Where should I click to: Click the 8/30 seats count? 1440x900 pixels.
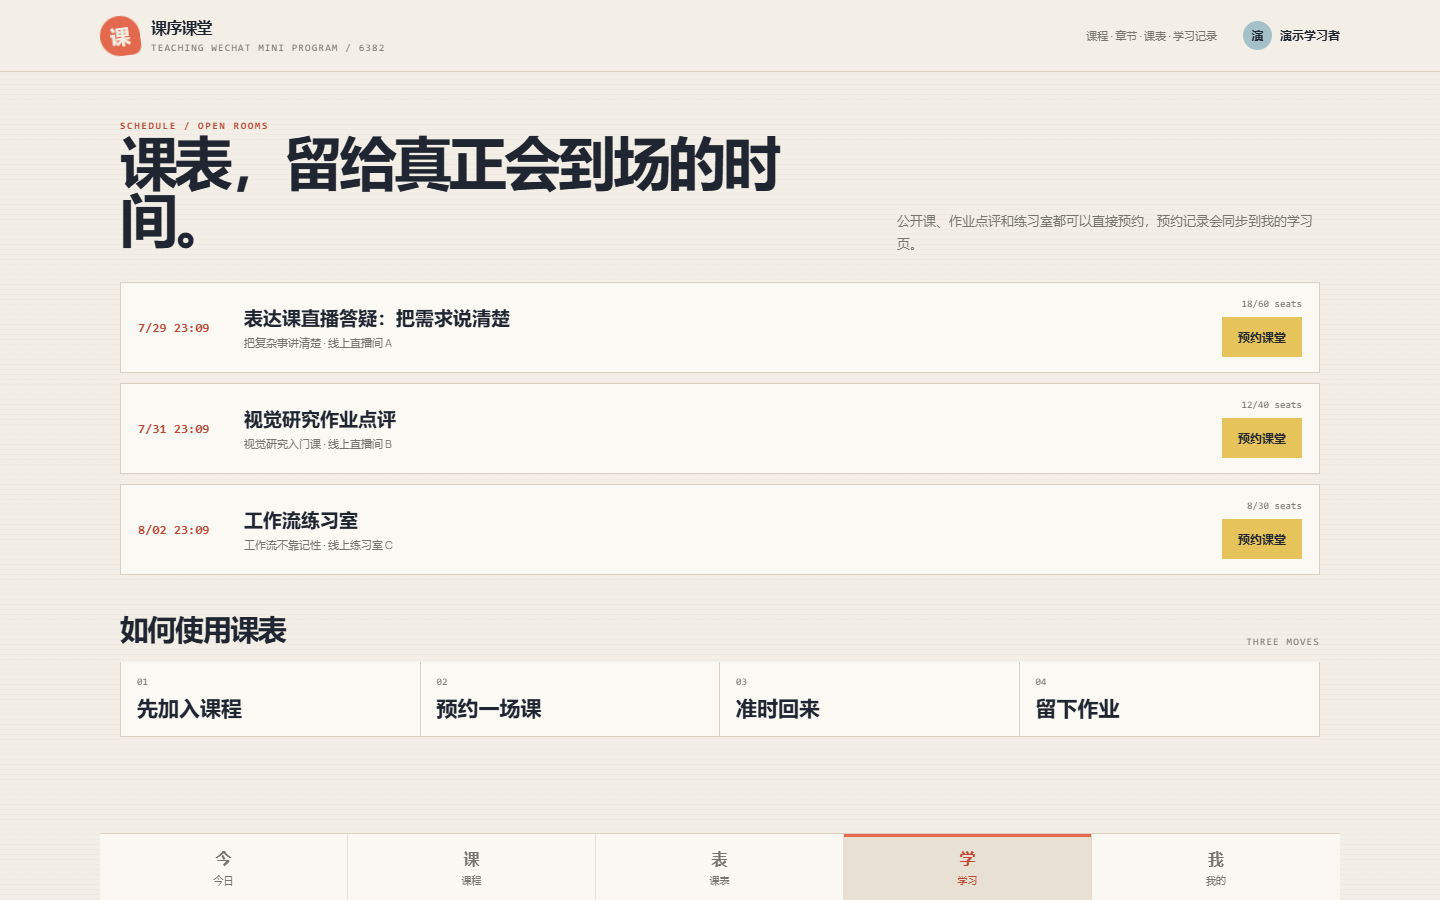pos(1274,506)
